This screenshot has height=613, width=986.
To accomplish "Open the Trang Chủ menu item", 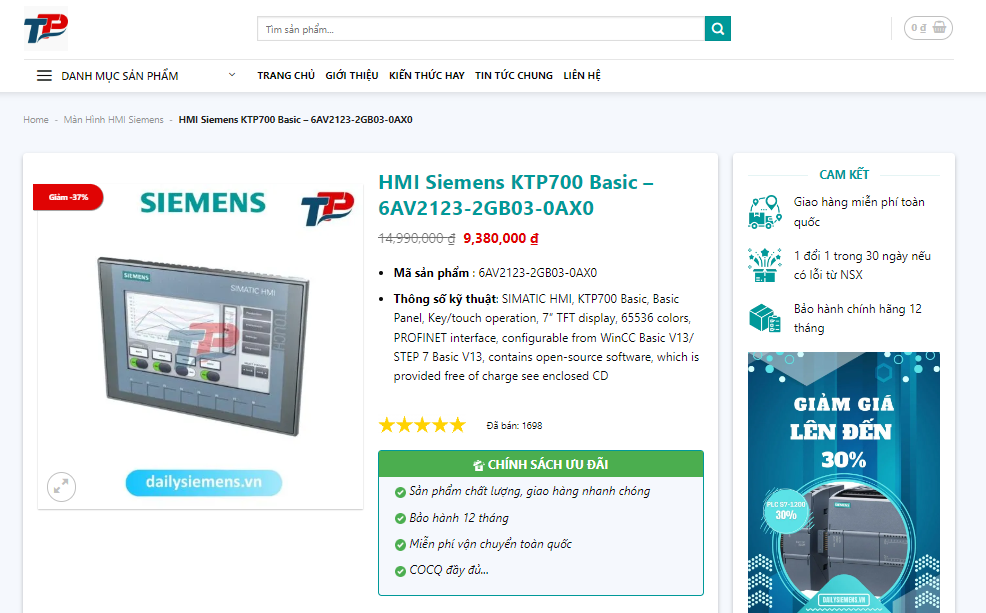I will click(286, 75).
